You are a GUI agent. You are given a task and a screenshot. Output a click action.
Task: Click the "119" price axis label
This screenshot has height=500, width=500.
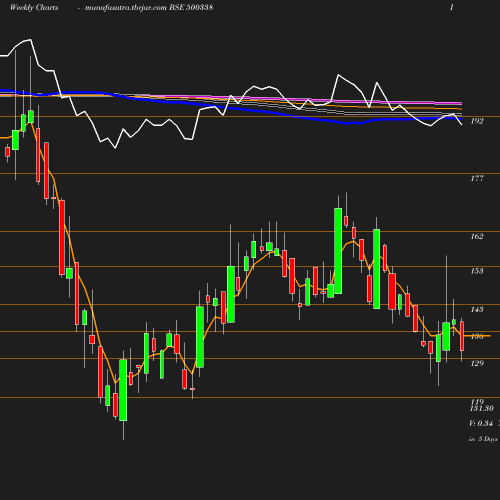point(477,402)
